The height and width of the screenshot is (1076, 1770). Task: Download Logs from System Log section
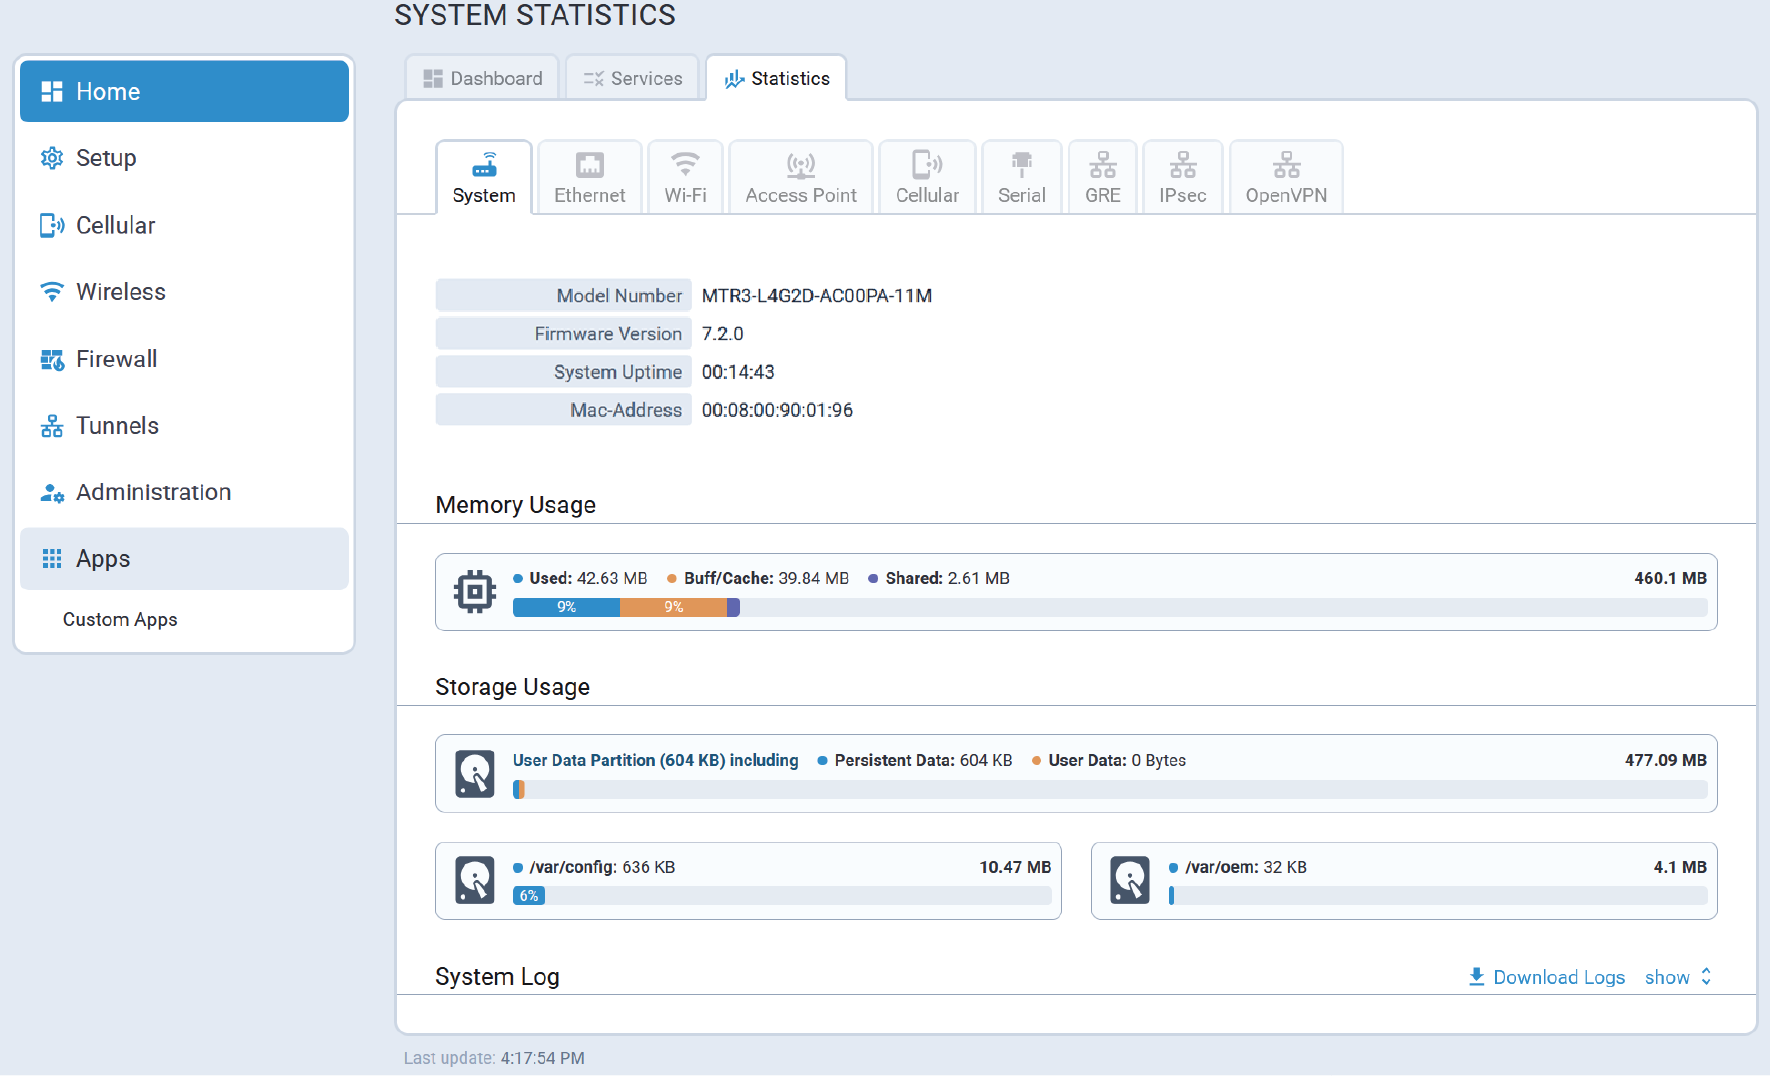click(x=1546, y=977)
